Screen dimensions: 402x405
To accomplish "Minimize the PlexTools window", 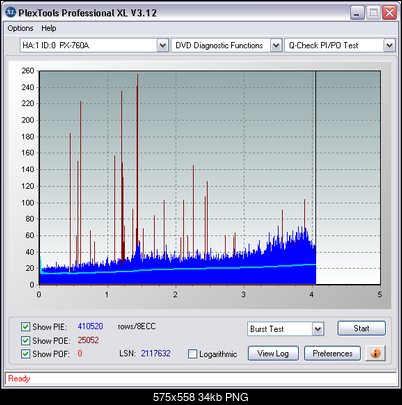I will point(357,13).
